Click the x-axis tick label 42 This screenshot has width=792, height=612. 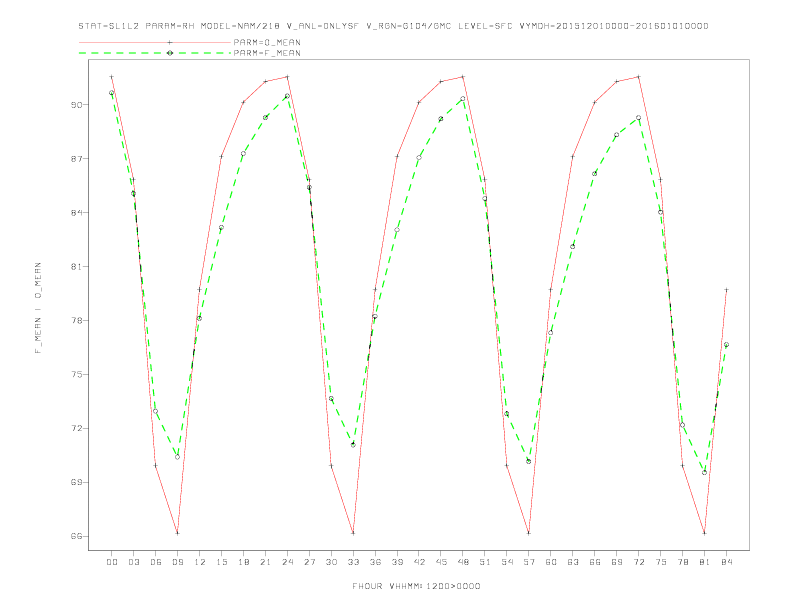pyautogui.click(x=419, y=562)
